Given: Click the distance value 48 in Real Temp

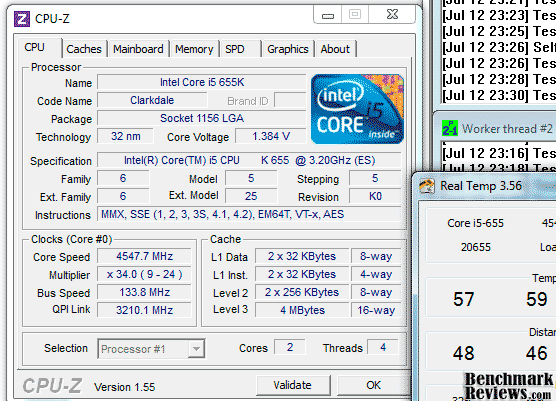Looking at the screenshot, I should click(x=463, y=353).
